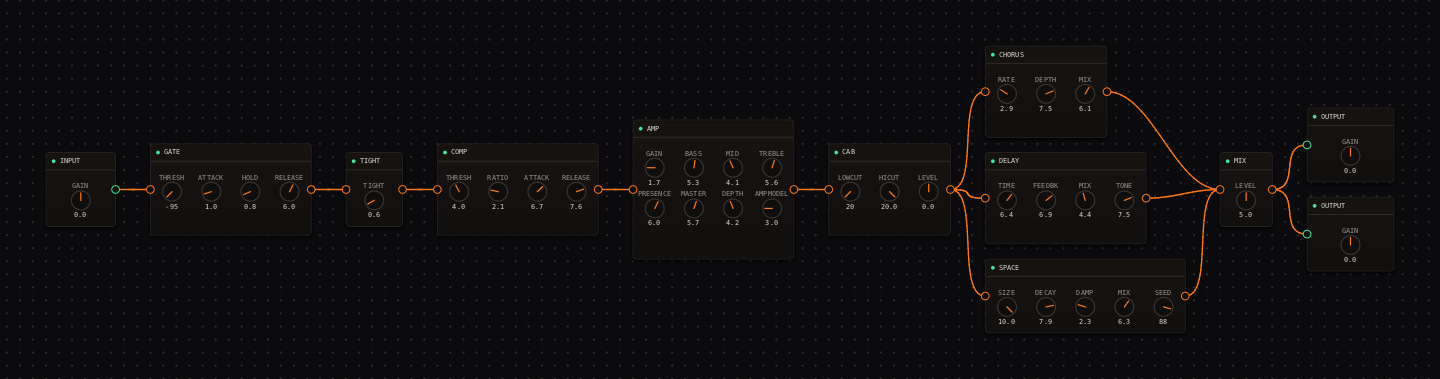Click the AMP GAIN knob
1440x379 pixels.
coord(654,167)
